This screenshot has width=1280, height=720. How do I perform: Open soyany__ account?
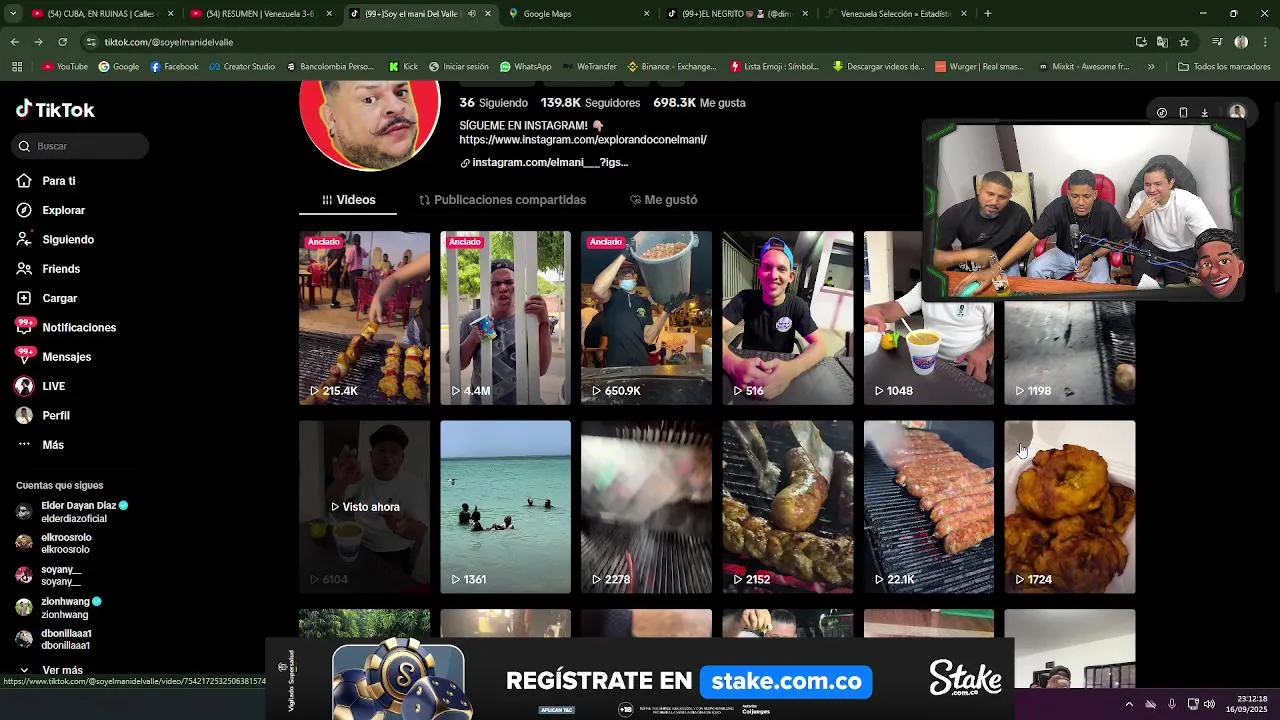[49, 575]
